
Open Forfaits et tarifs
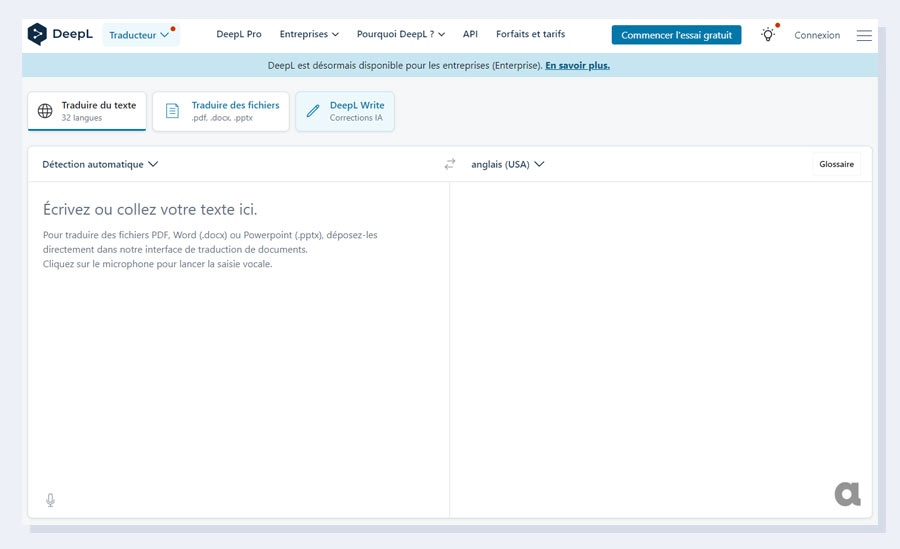530,34
